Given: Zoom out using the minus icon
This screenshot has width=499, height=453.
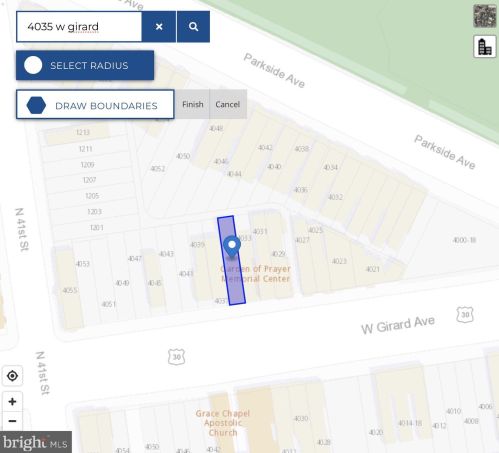Looking at the screenshot, I should click(12, 421).
